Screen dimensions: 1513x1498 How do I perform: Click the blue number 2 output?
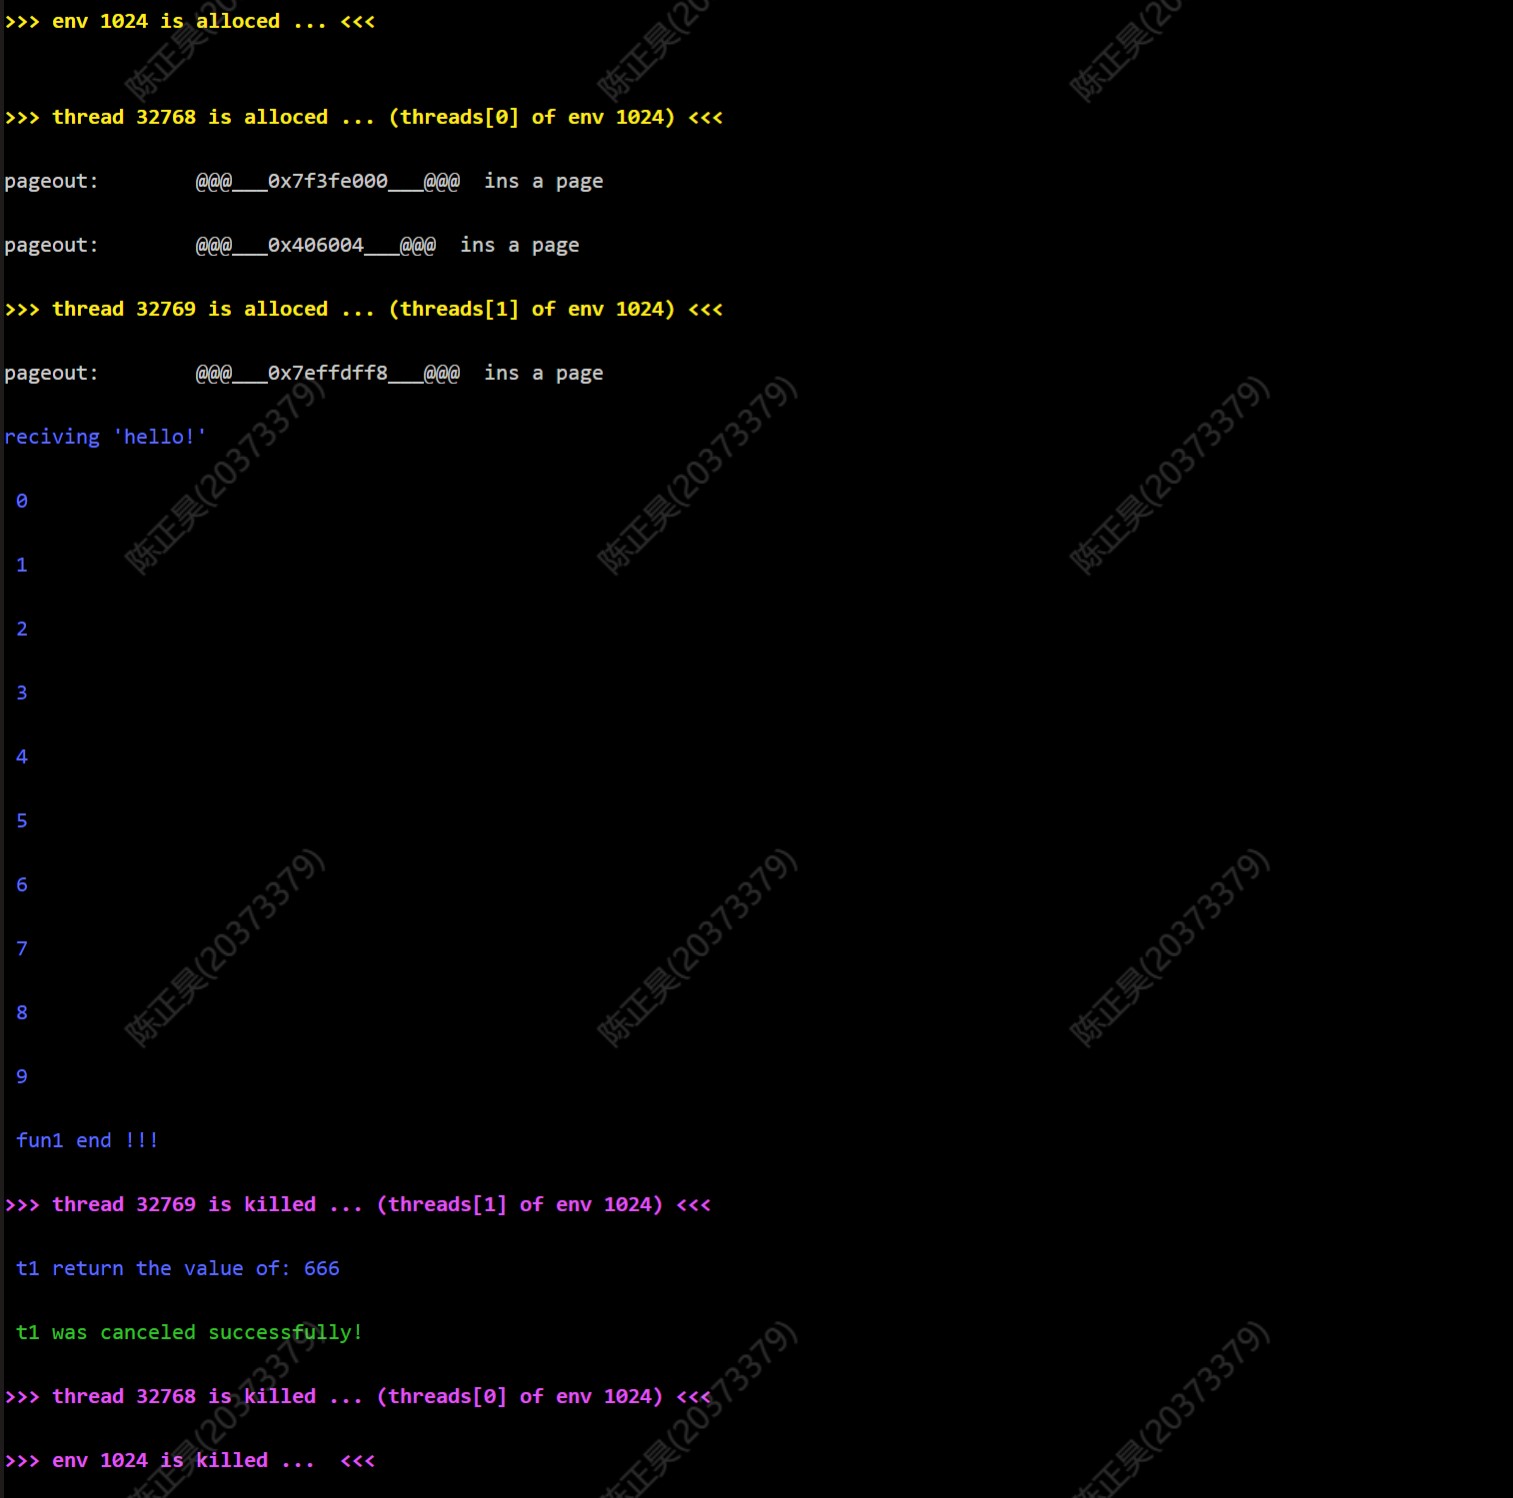coord(22,629)
